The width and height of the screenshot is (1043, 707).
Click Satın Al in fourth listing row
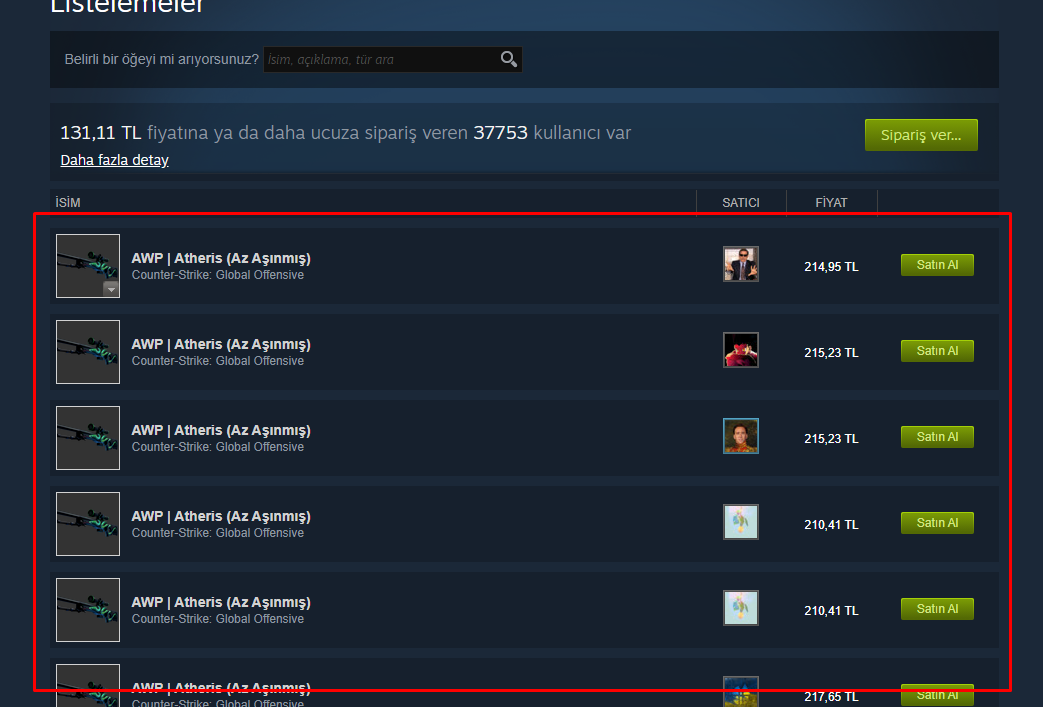937,523
